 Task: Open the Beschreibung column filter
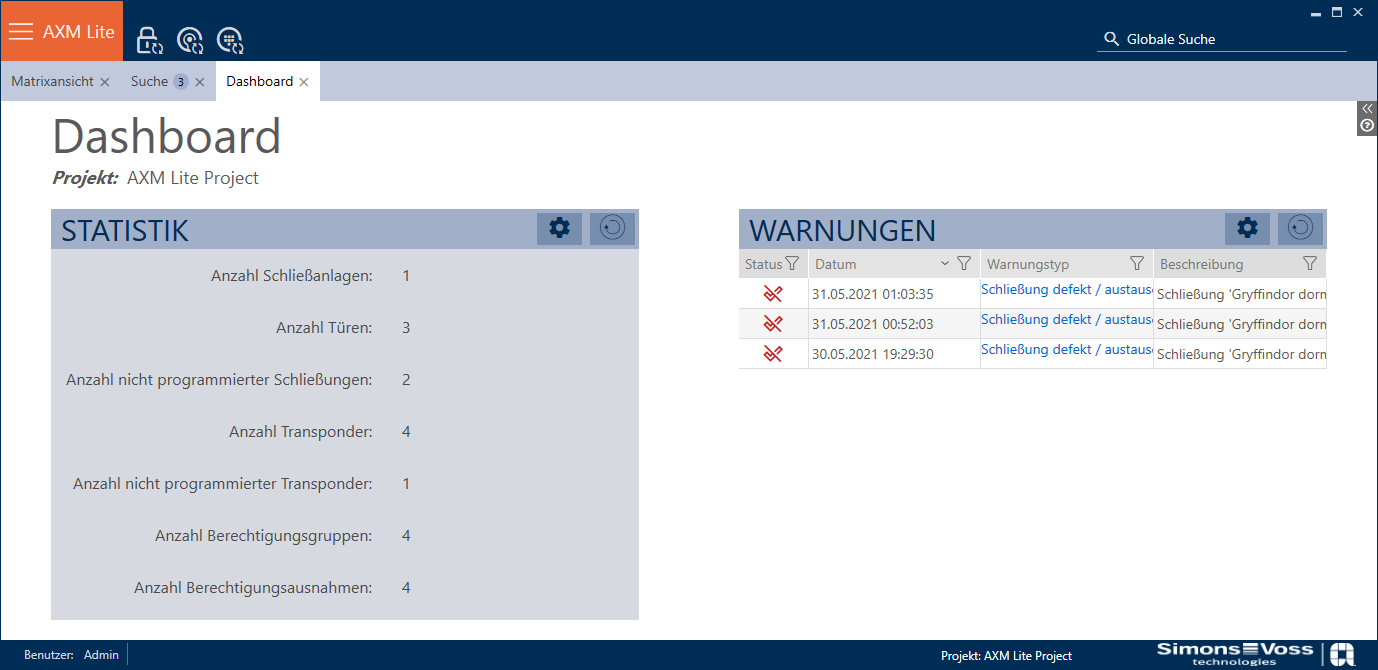pyautogui.click(x=1309, y=264)
